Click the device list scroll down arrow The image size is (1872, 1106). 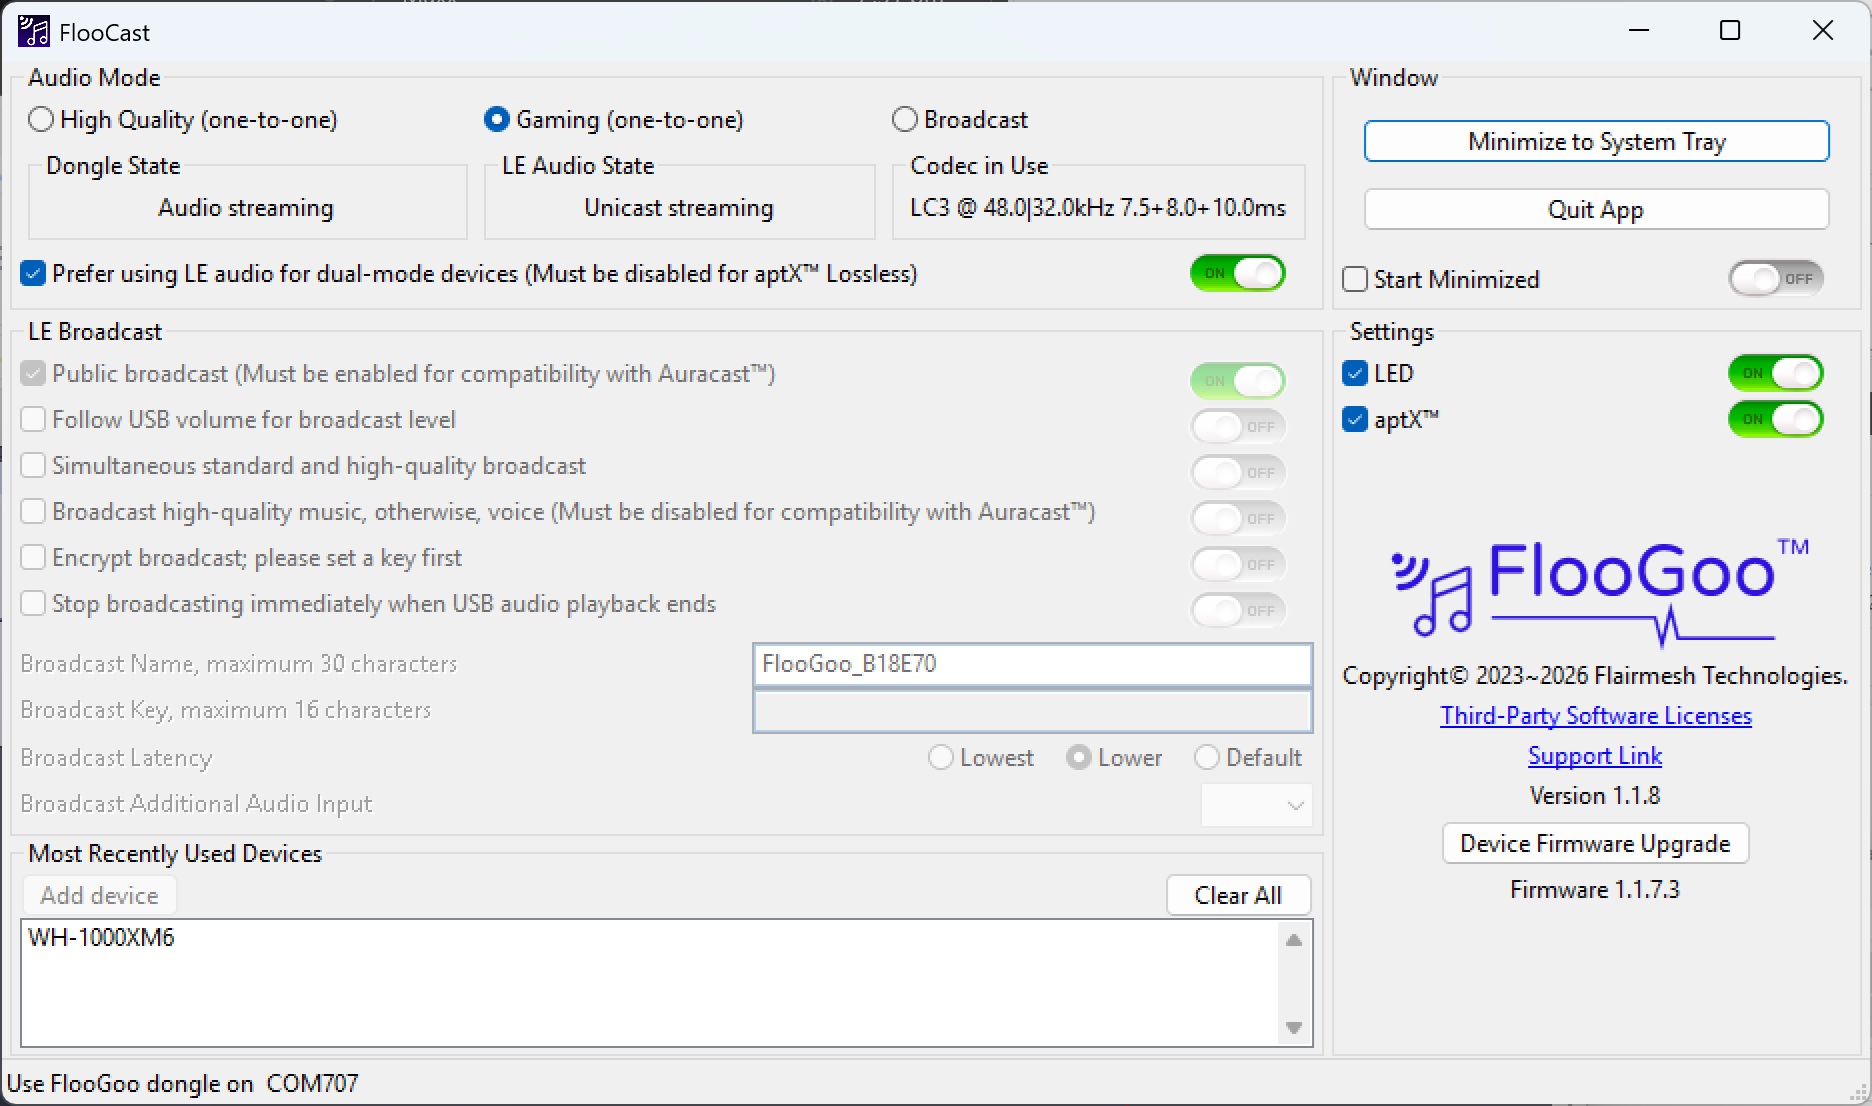pyautogui.click(x=1294, y=1028)
